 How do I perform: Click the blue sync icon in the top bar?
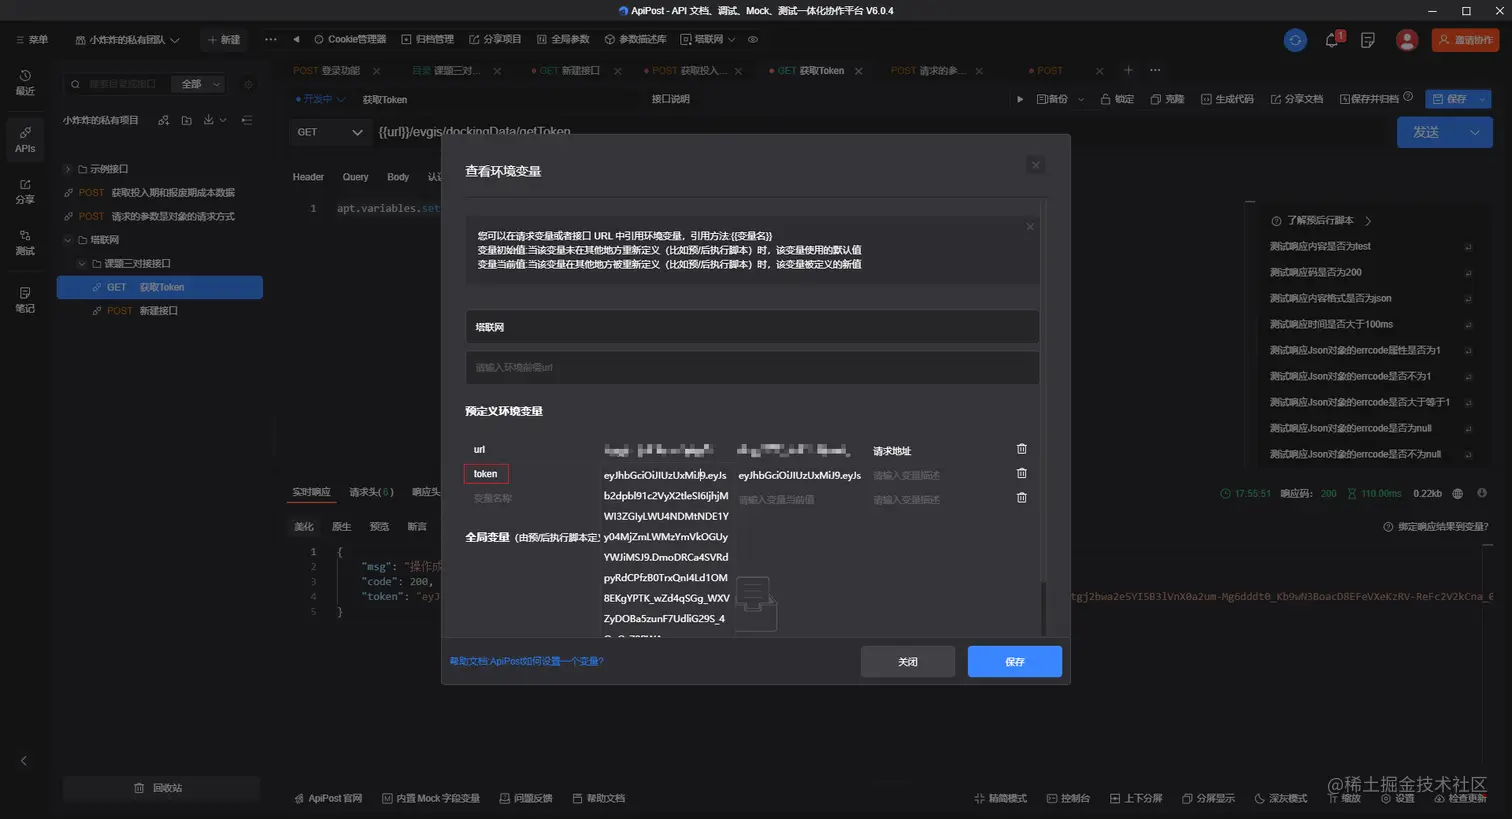pyautogui.click(x=1295, y=40)
